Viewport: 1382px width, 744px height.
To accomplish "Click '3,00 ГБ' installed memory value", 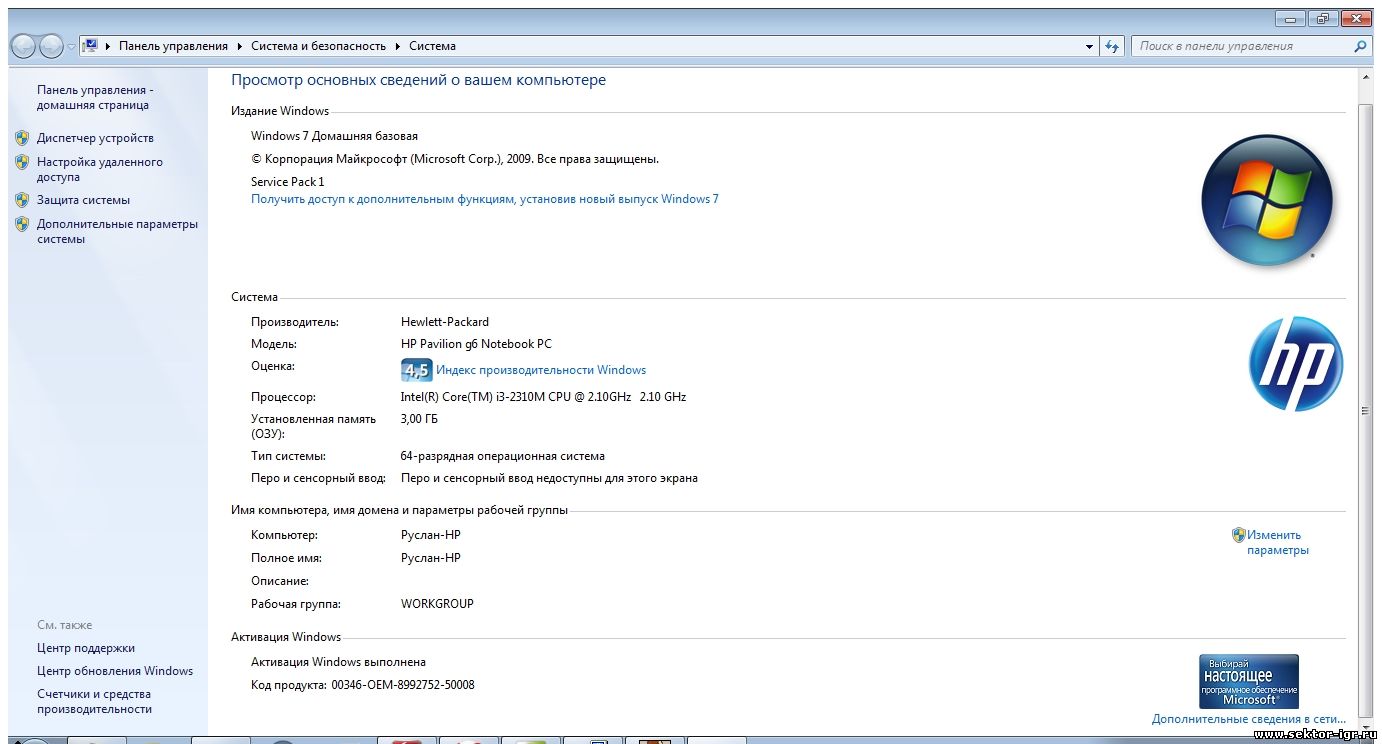I will (x=419, y=419).
